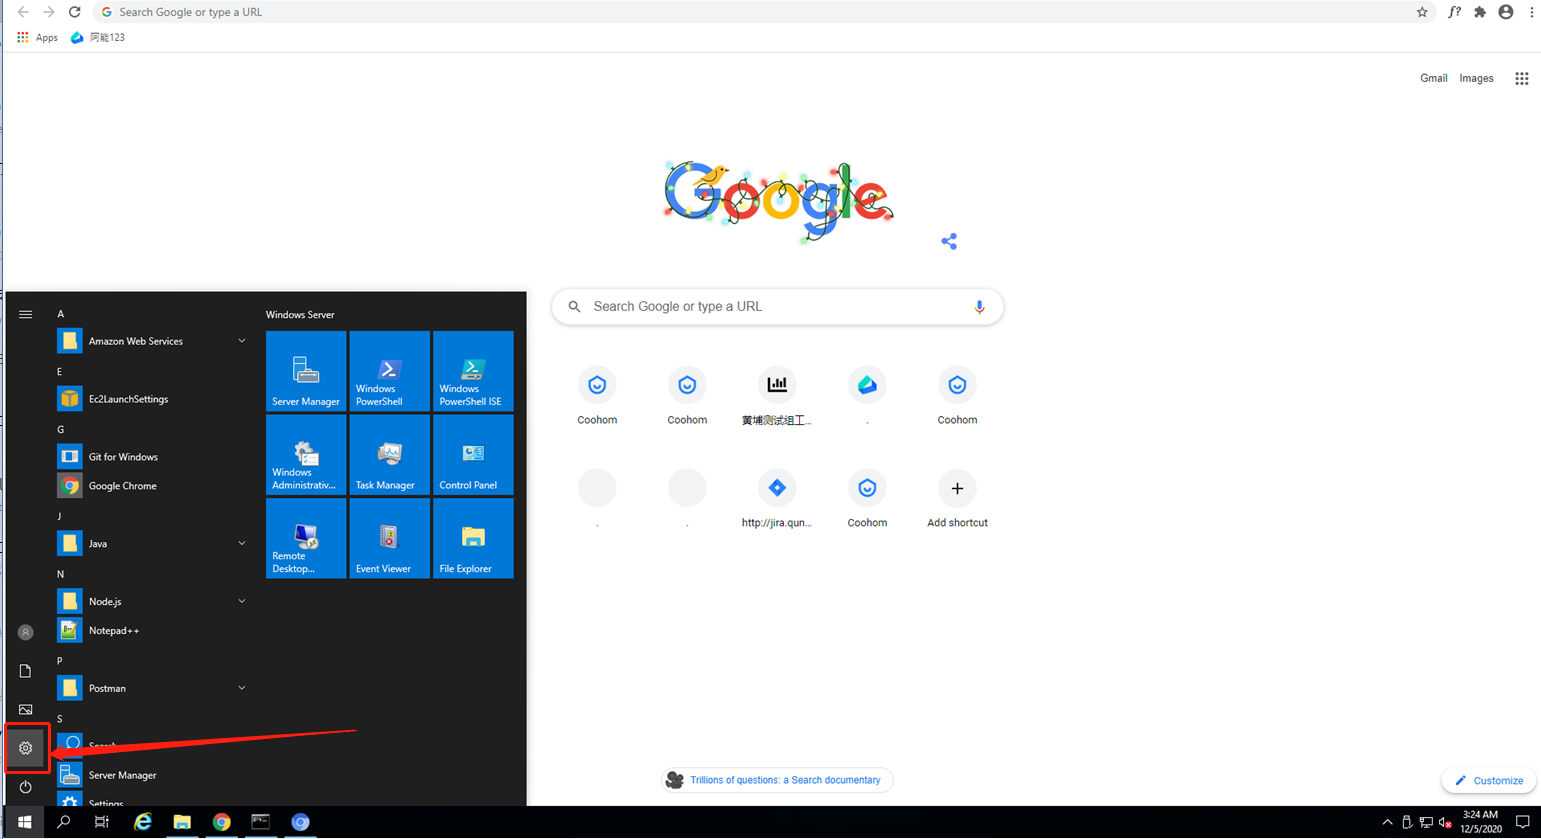The width and height of the screenshot is (1541, 839).
Task: Open the Windows Administrative Tools tile
Action: click(306, 455)
